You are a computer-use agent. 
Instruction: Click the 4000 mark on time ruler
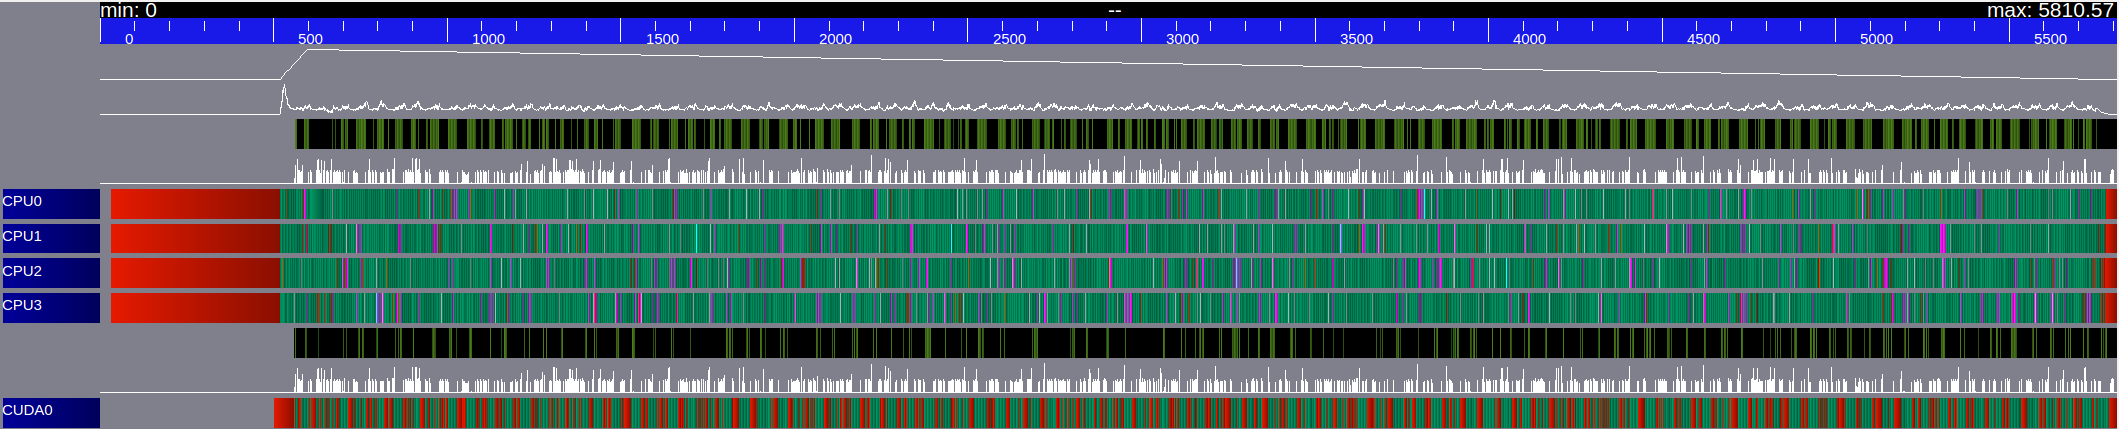pos(1529,38)
